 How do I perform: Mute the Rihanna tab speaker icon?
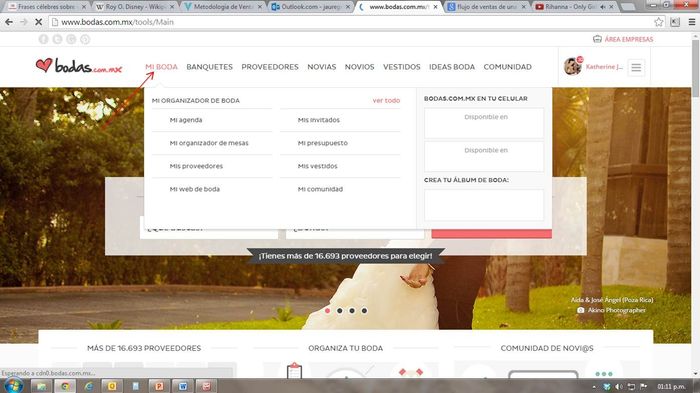[x=603, y=7]
